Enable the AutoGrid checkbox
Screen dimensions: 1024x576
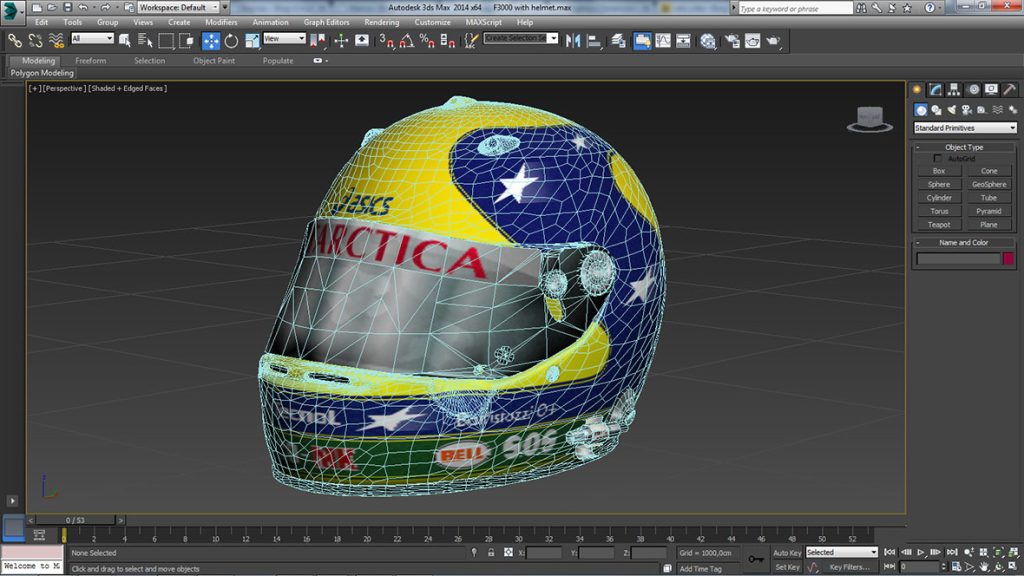coord(937,159)
